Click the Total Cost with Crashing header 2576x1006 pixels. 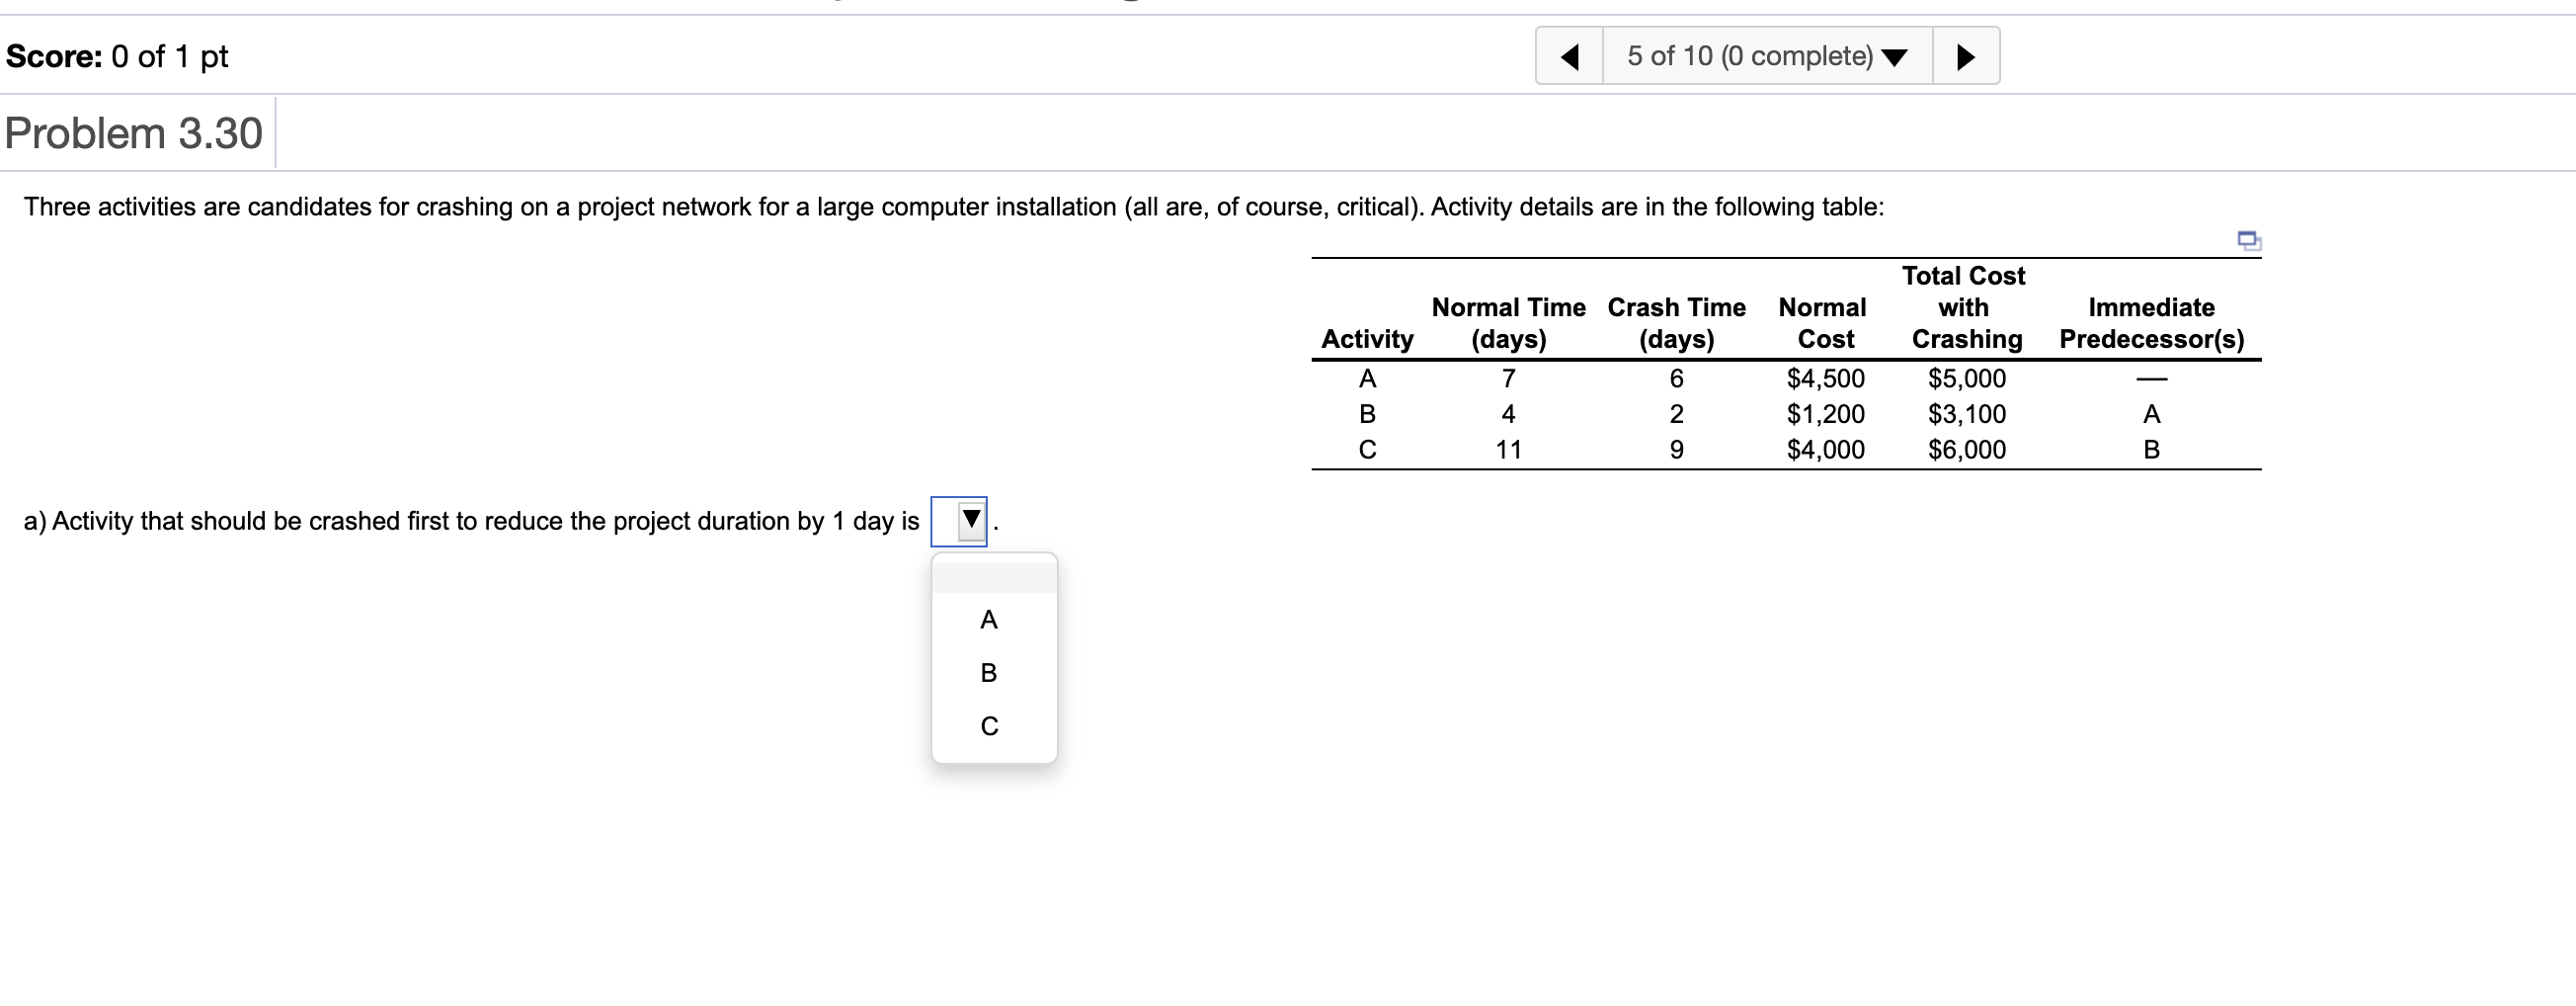click(x=1963, y=307)
